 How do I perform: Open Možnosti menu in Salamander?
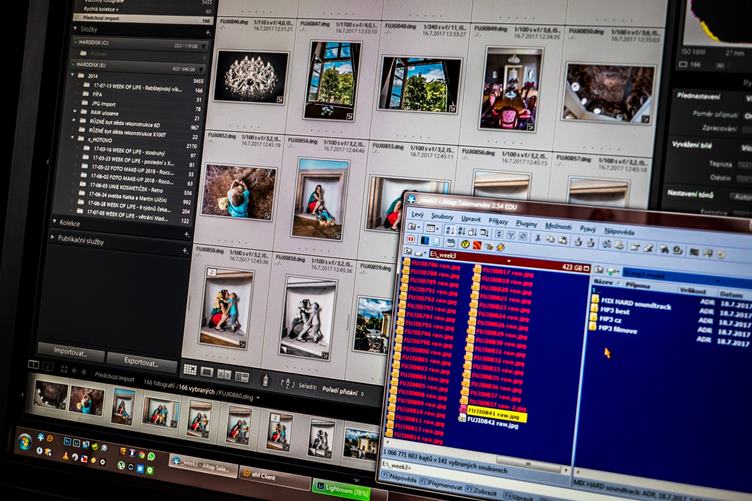tap(558, 226)
